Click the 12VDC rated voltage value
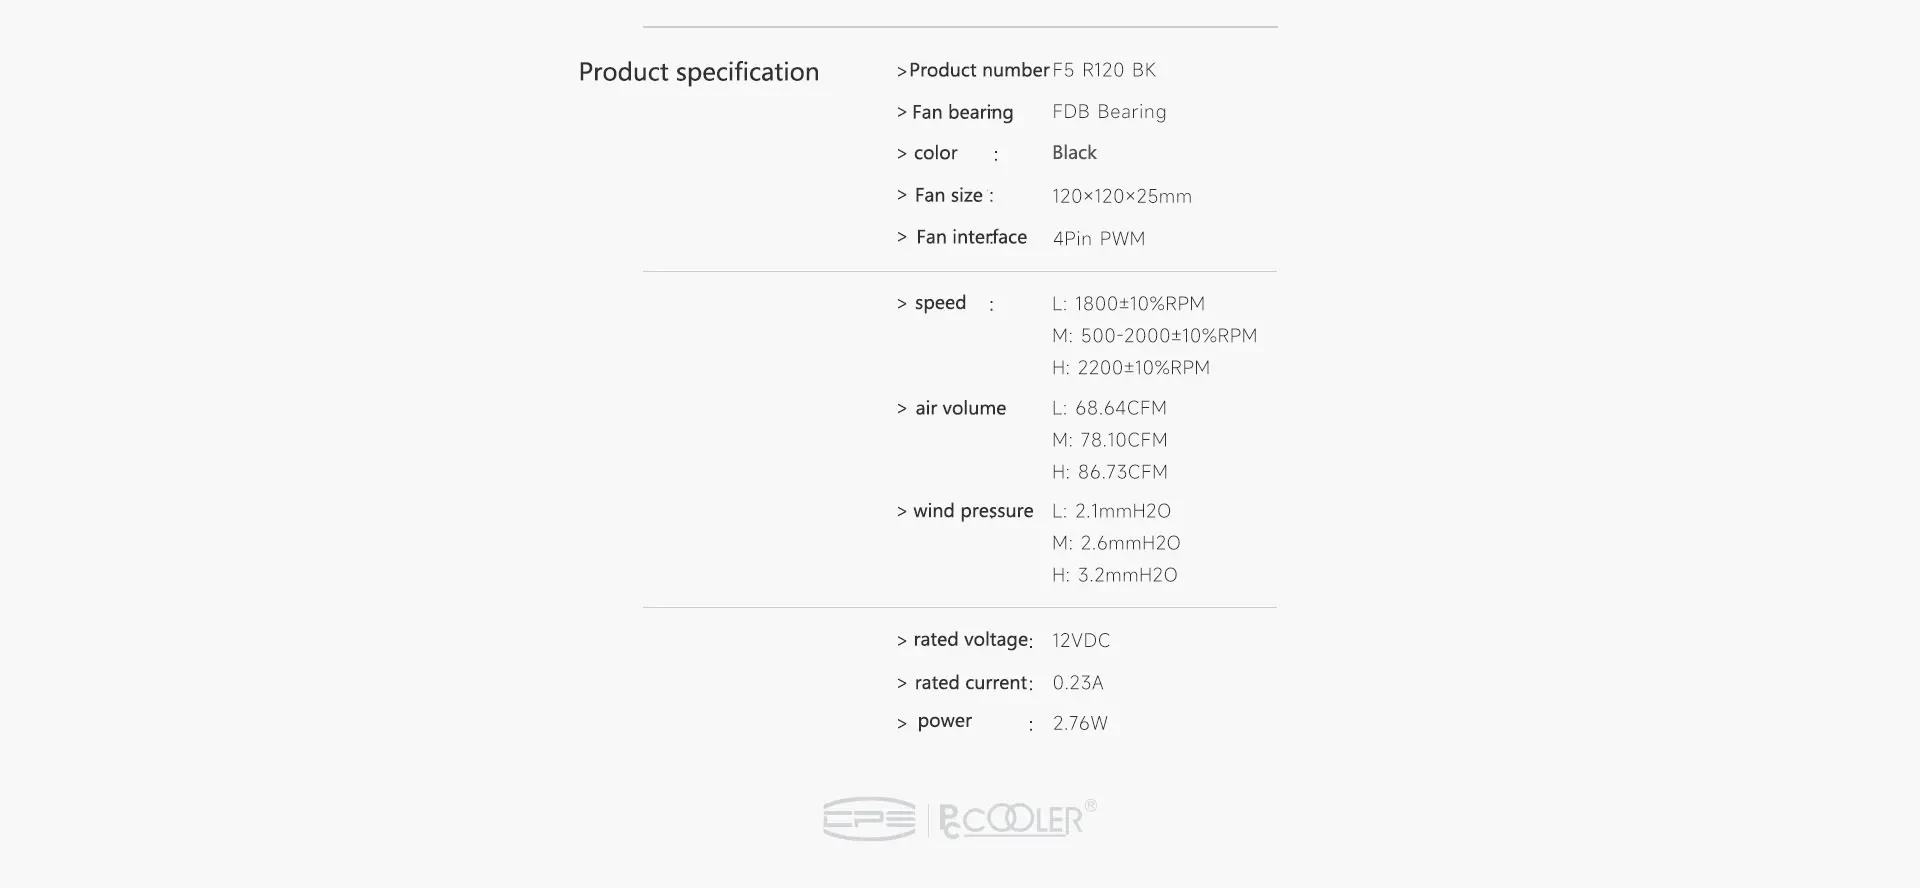The width and height of the screenshot is (1920, 888). pyautogui.click(x=1081, y=640)
